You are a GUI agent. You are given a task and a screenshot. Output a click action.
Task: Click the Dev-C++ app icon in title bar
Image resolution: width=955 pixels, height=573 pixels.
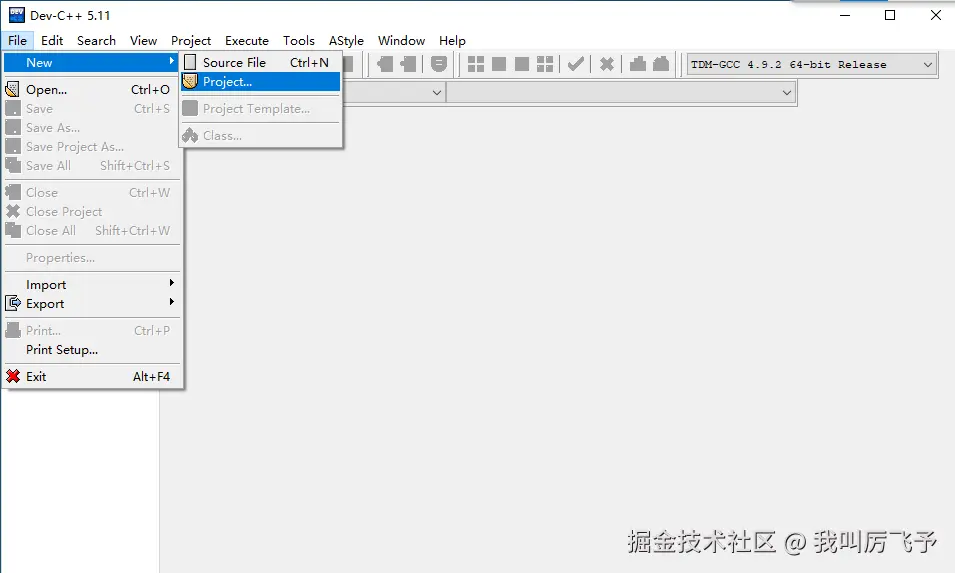(x=16, y=15)
